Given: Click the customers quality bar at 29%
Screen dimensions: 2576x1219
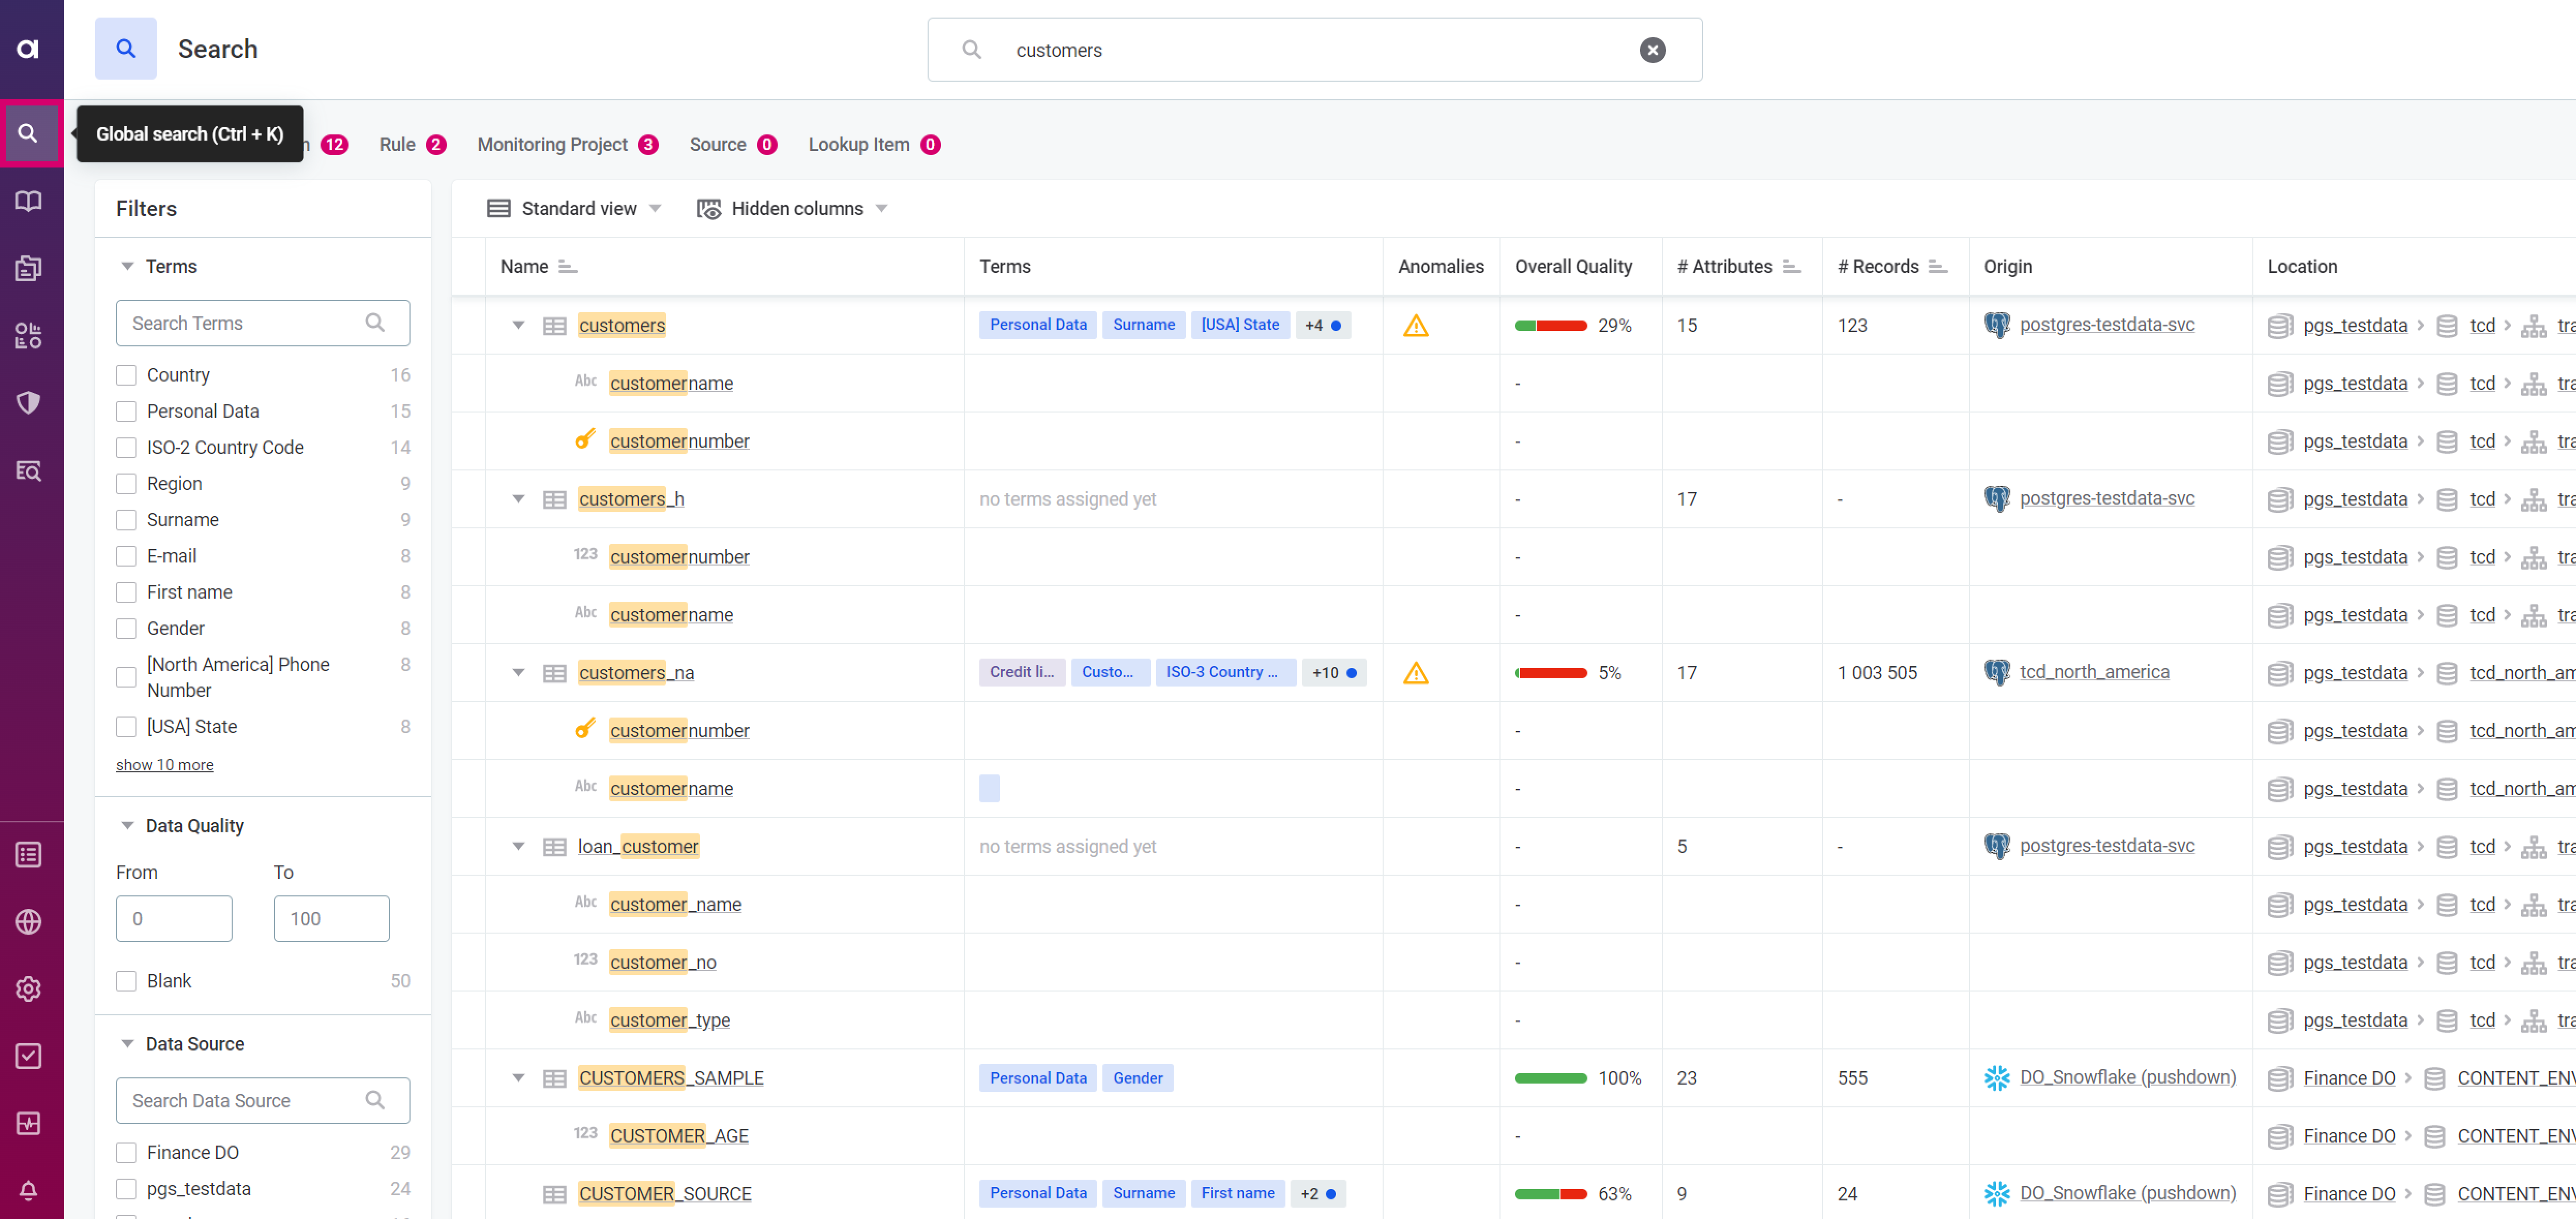Looking at the screenshot, I should click(x=1550, y=326).
